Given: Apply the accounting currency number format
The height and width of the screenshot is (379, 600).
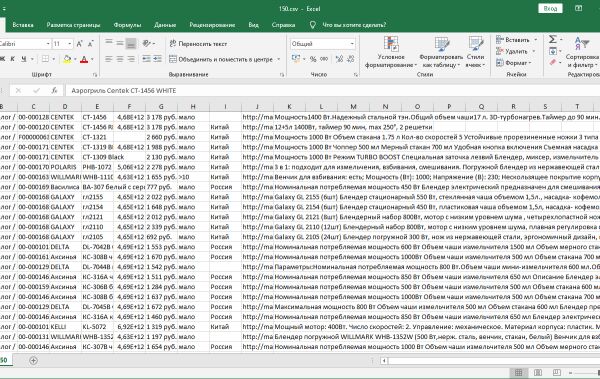Looking at the screenshot, I should tap(296, 59).
